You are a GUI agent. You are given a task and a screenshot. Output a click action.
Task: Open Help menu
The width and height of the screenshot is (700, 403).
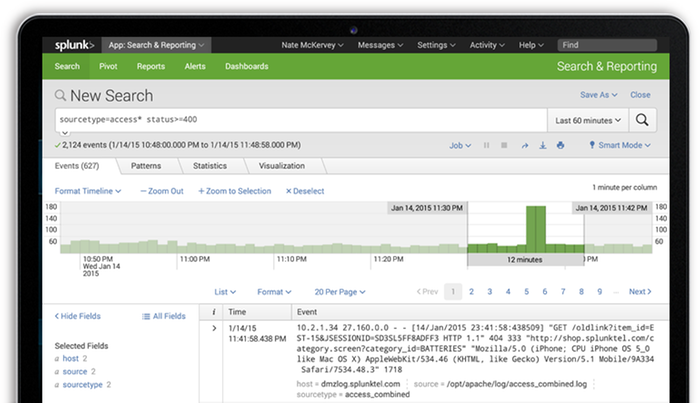pos(531,45)
